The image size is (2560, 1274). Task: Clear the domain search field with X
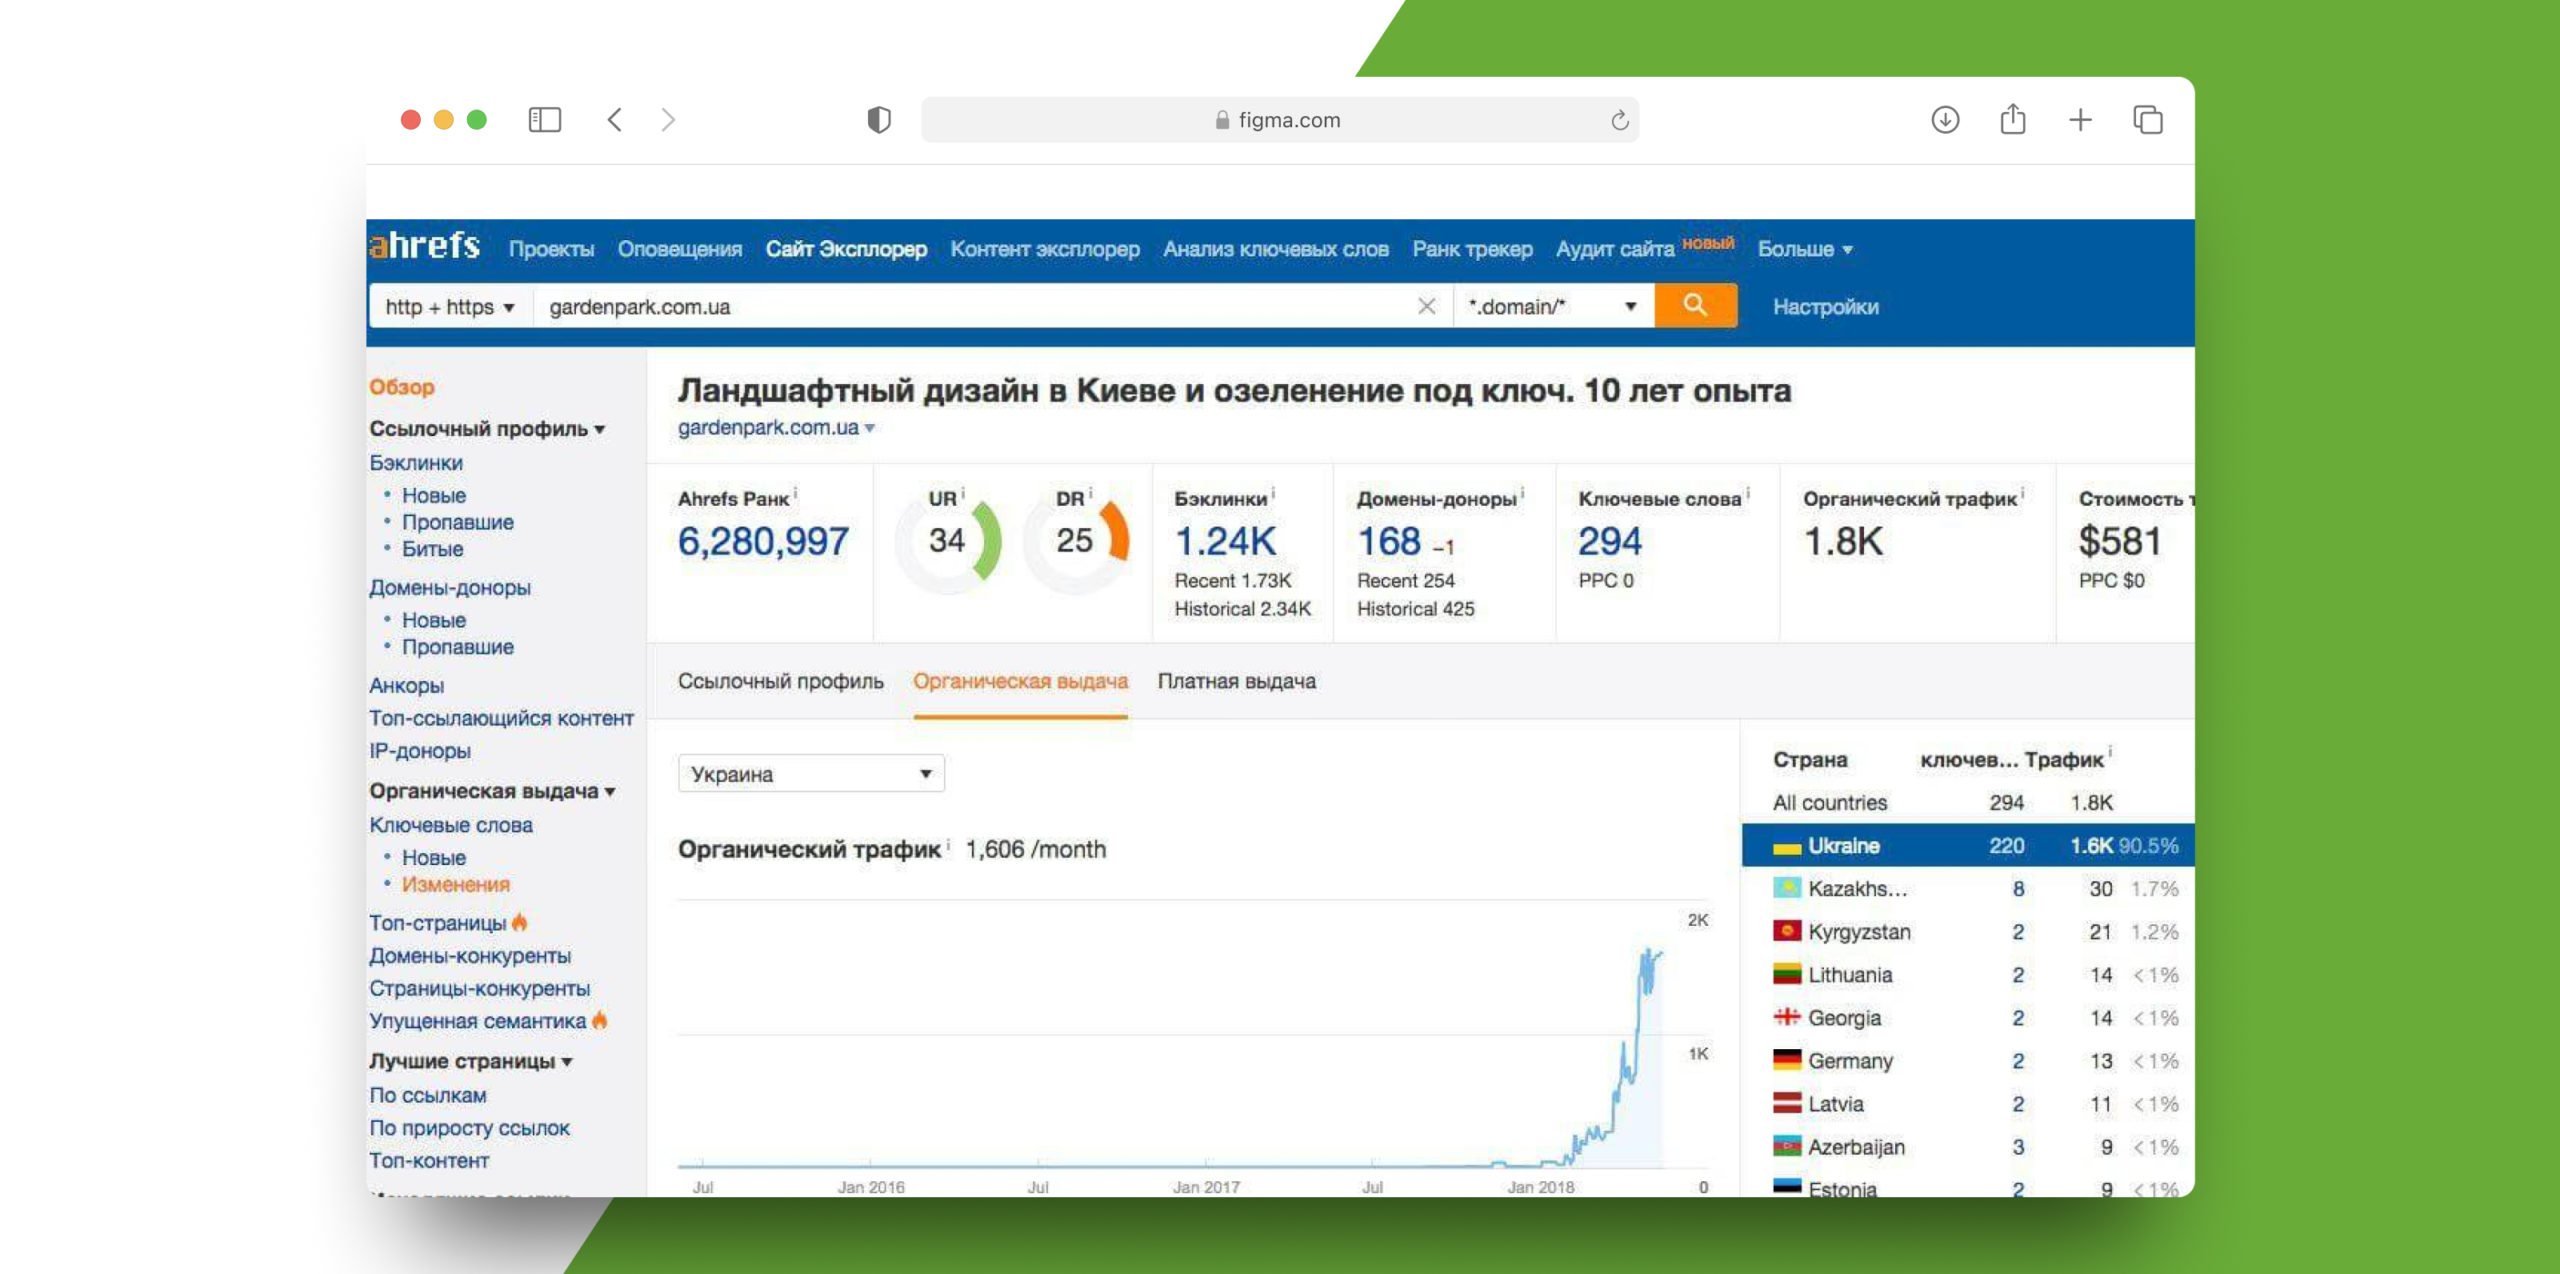pos(1426,306)
